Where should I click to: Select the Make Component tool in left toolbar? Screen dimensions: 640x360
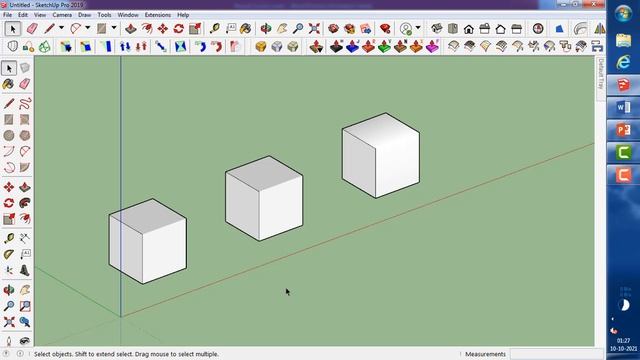(25, 68)
